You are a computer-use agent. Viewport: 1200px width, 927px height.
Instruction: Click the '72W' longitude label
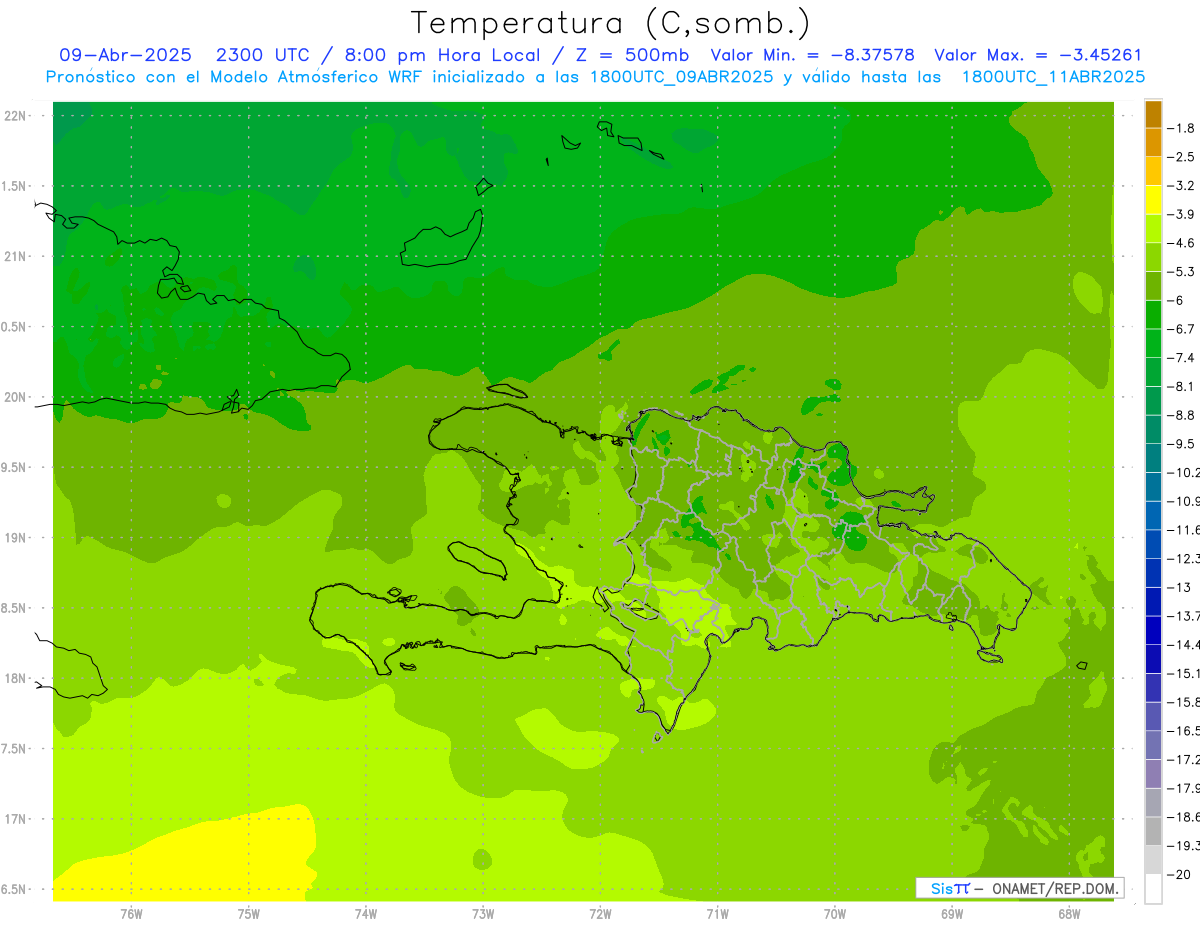tap(600, 914)
